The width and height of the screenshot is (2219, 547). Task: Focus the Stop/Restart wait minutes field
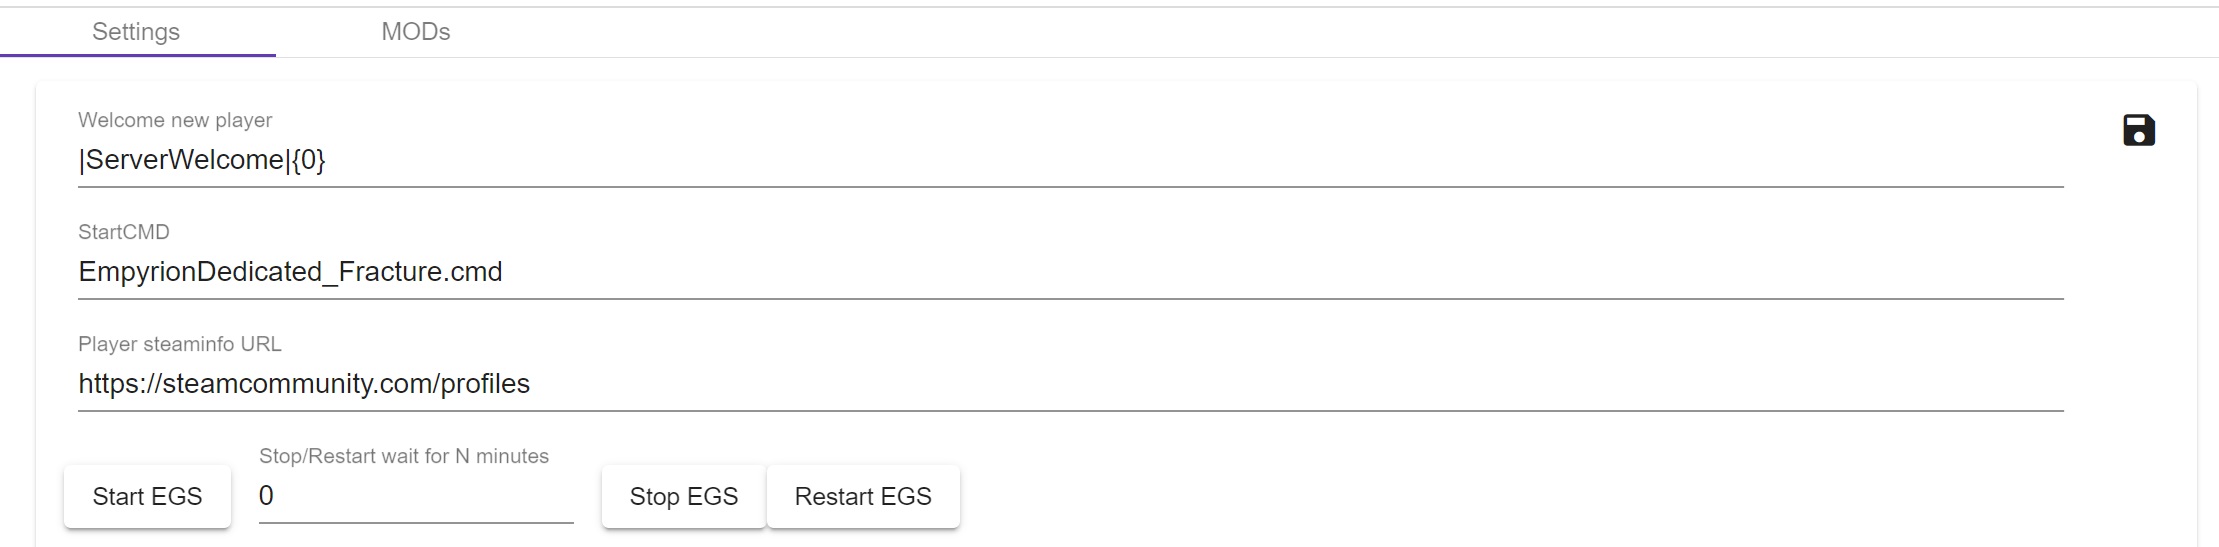point(416,496)
